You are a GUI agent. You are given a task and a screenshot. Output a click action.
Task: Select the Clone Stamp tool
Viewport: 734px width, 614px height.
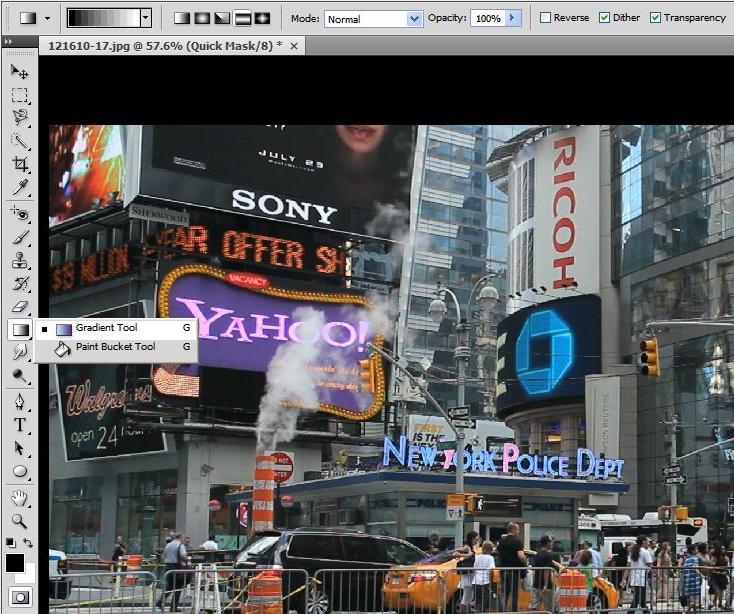point(19,260)
